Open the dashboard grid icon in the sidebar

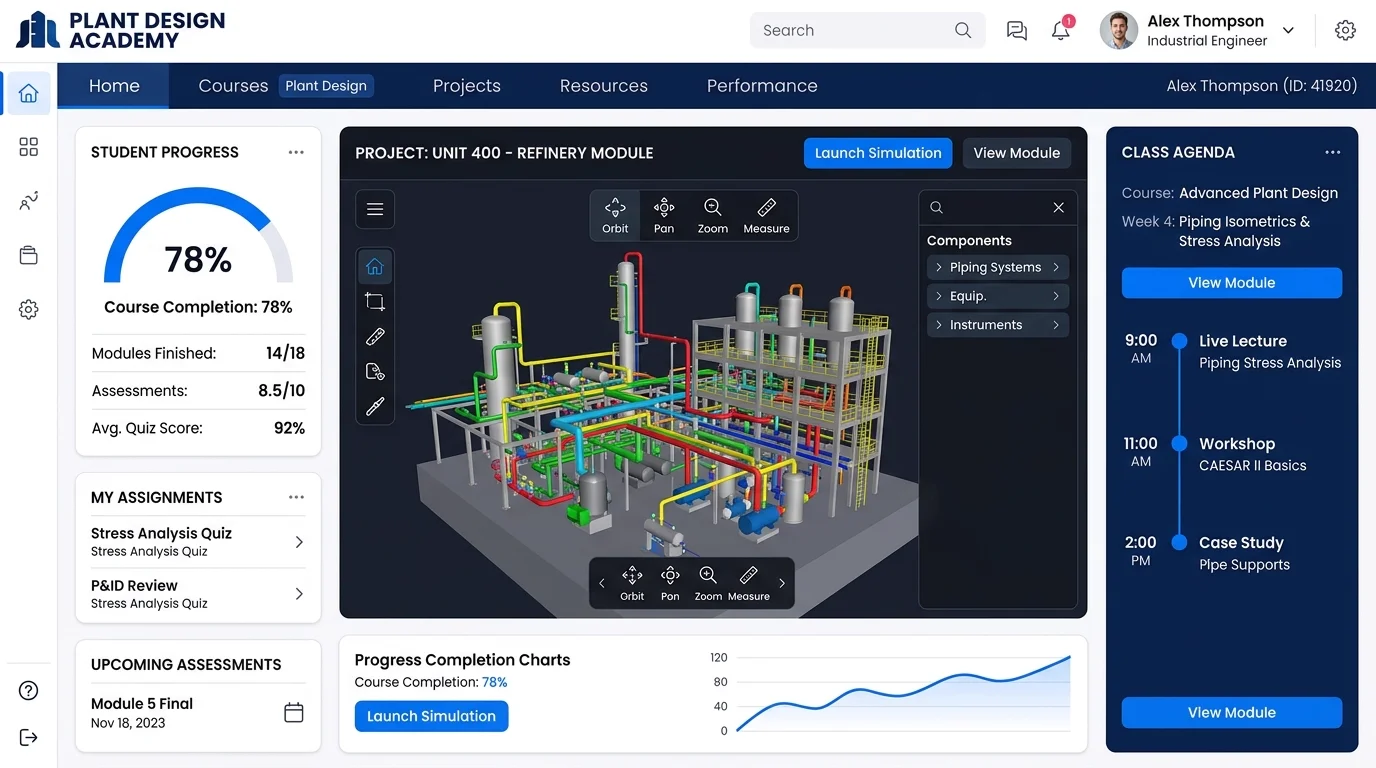[x=29, y=147]
